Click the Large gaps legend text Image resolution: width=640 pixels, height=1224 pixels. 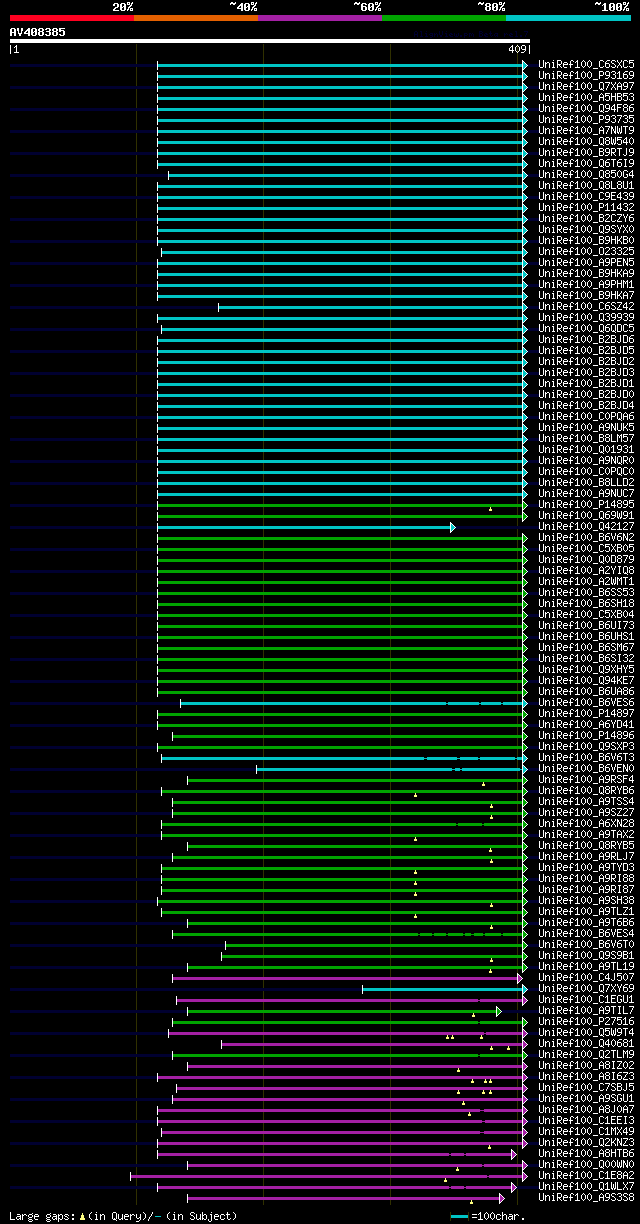(x=123, y=1216)
